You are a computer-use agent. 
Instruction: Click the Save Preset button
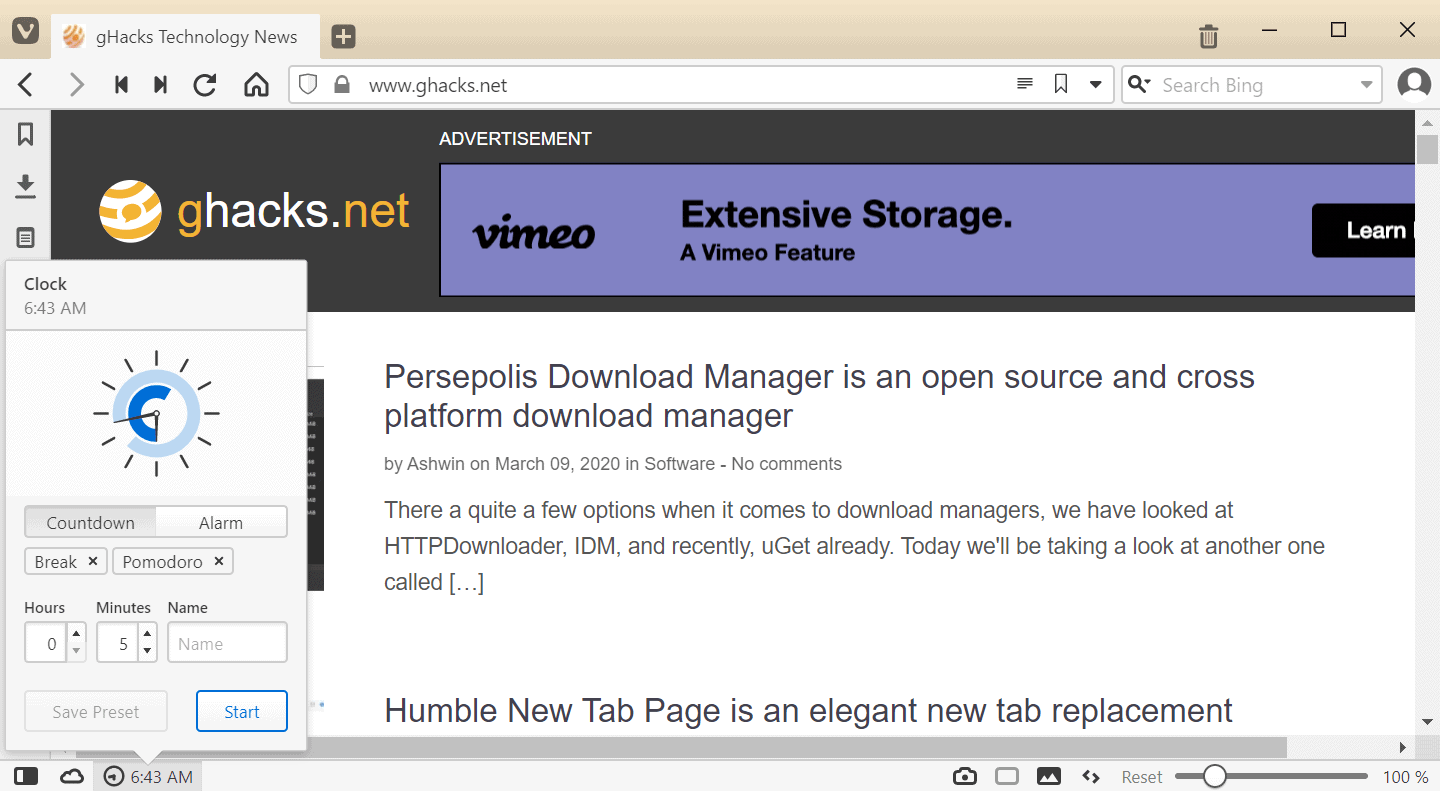point(96,711)
